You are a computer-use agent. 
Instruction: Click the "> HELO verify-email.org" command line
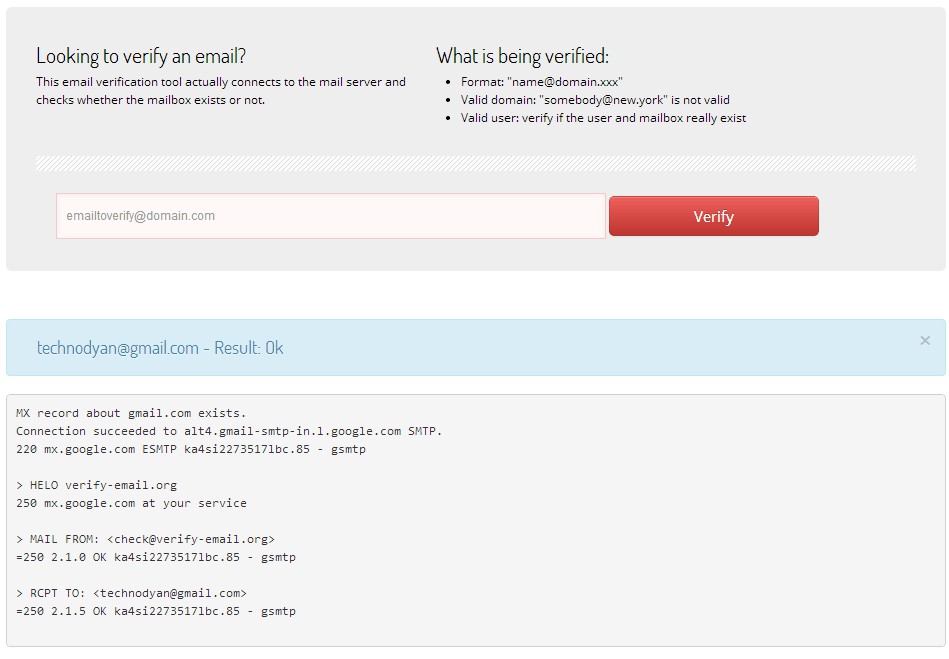[x=96, y=485]
